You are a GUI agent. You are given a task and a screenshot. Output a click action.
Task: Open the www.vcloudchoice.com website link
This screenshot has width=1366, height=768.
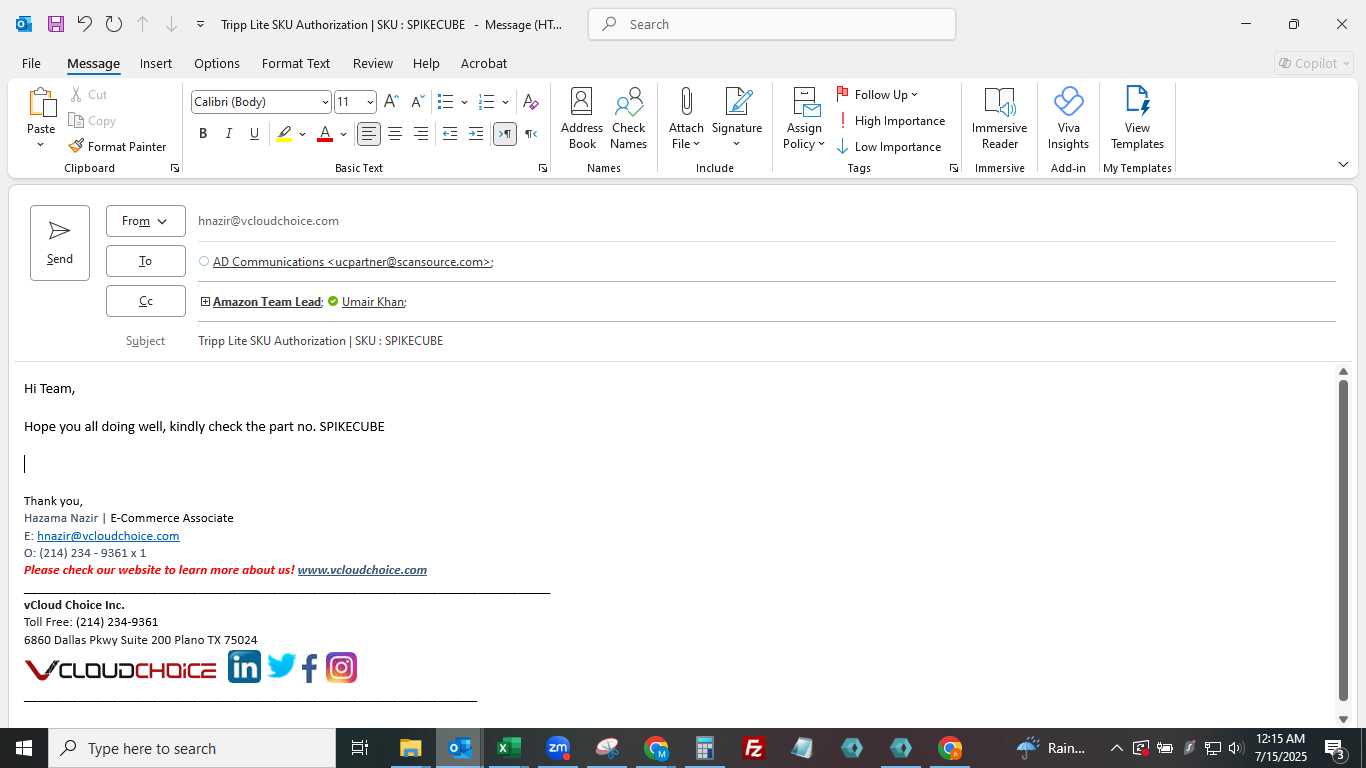(362, 570)
